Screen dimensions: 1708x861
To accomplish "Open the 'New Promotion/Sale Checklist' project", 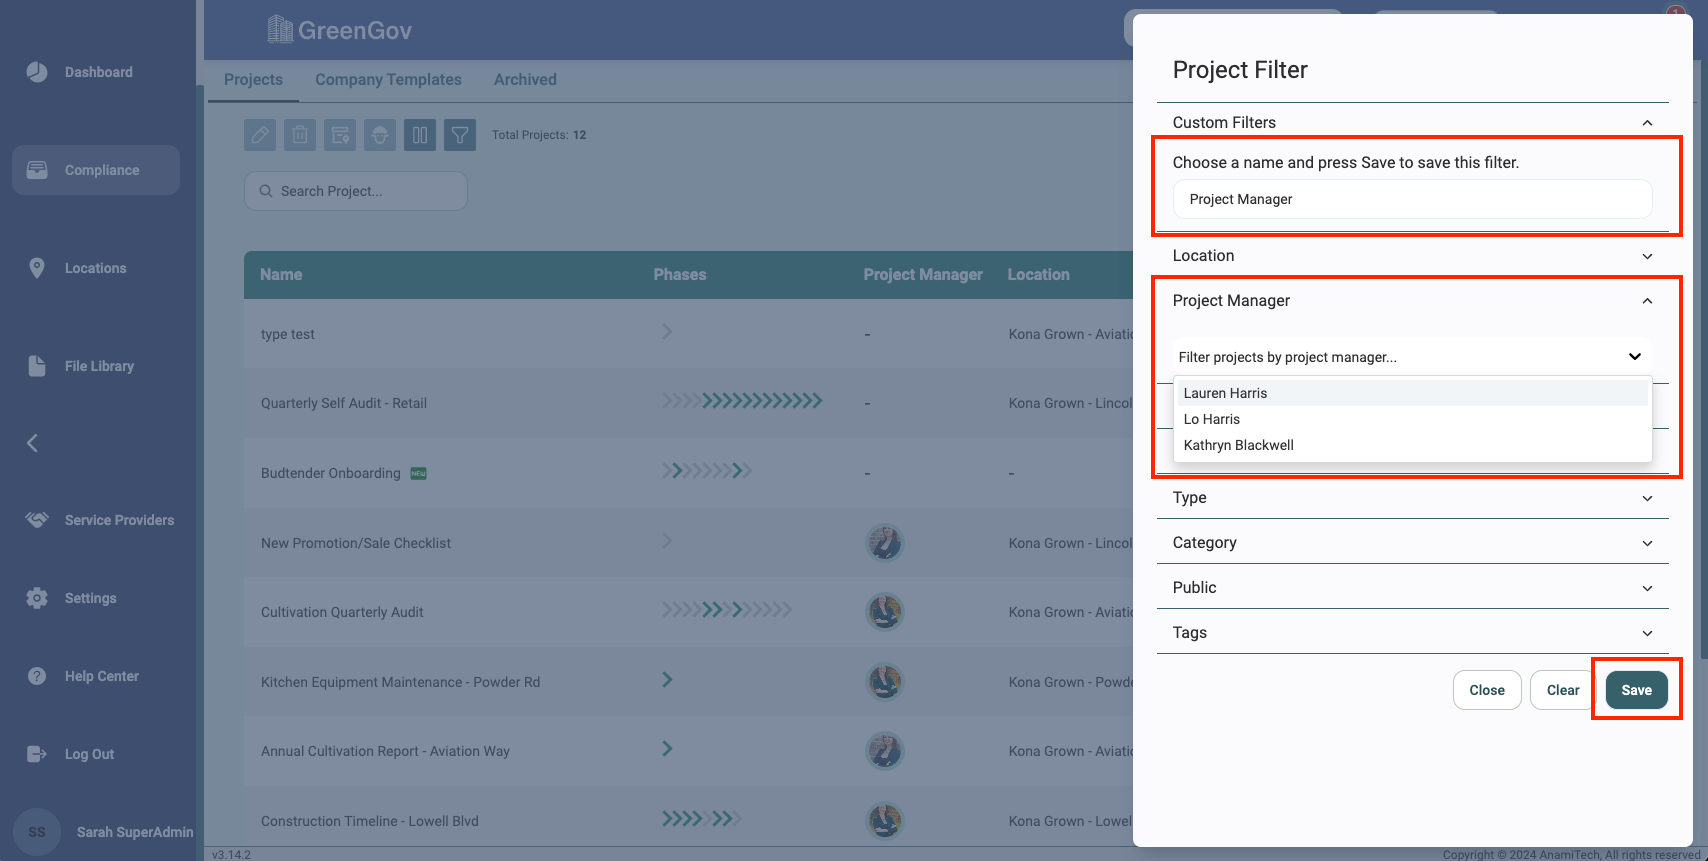I will (x=356, y=543).
